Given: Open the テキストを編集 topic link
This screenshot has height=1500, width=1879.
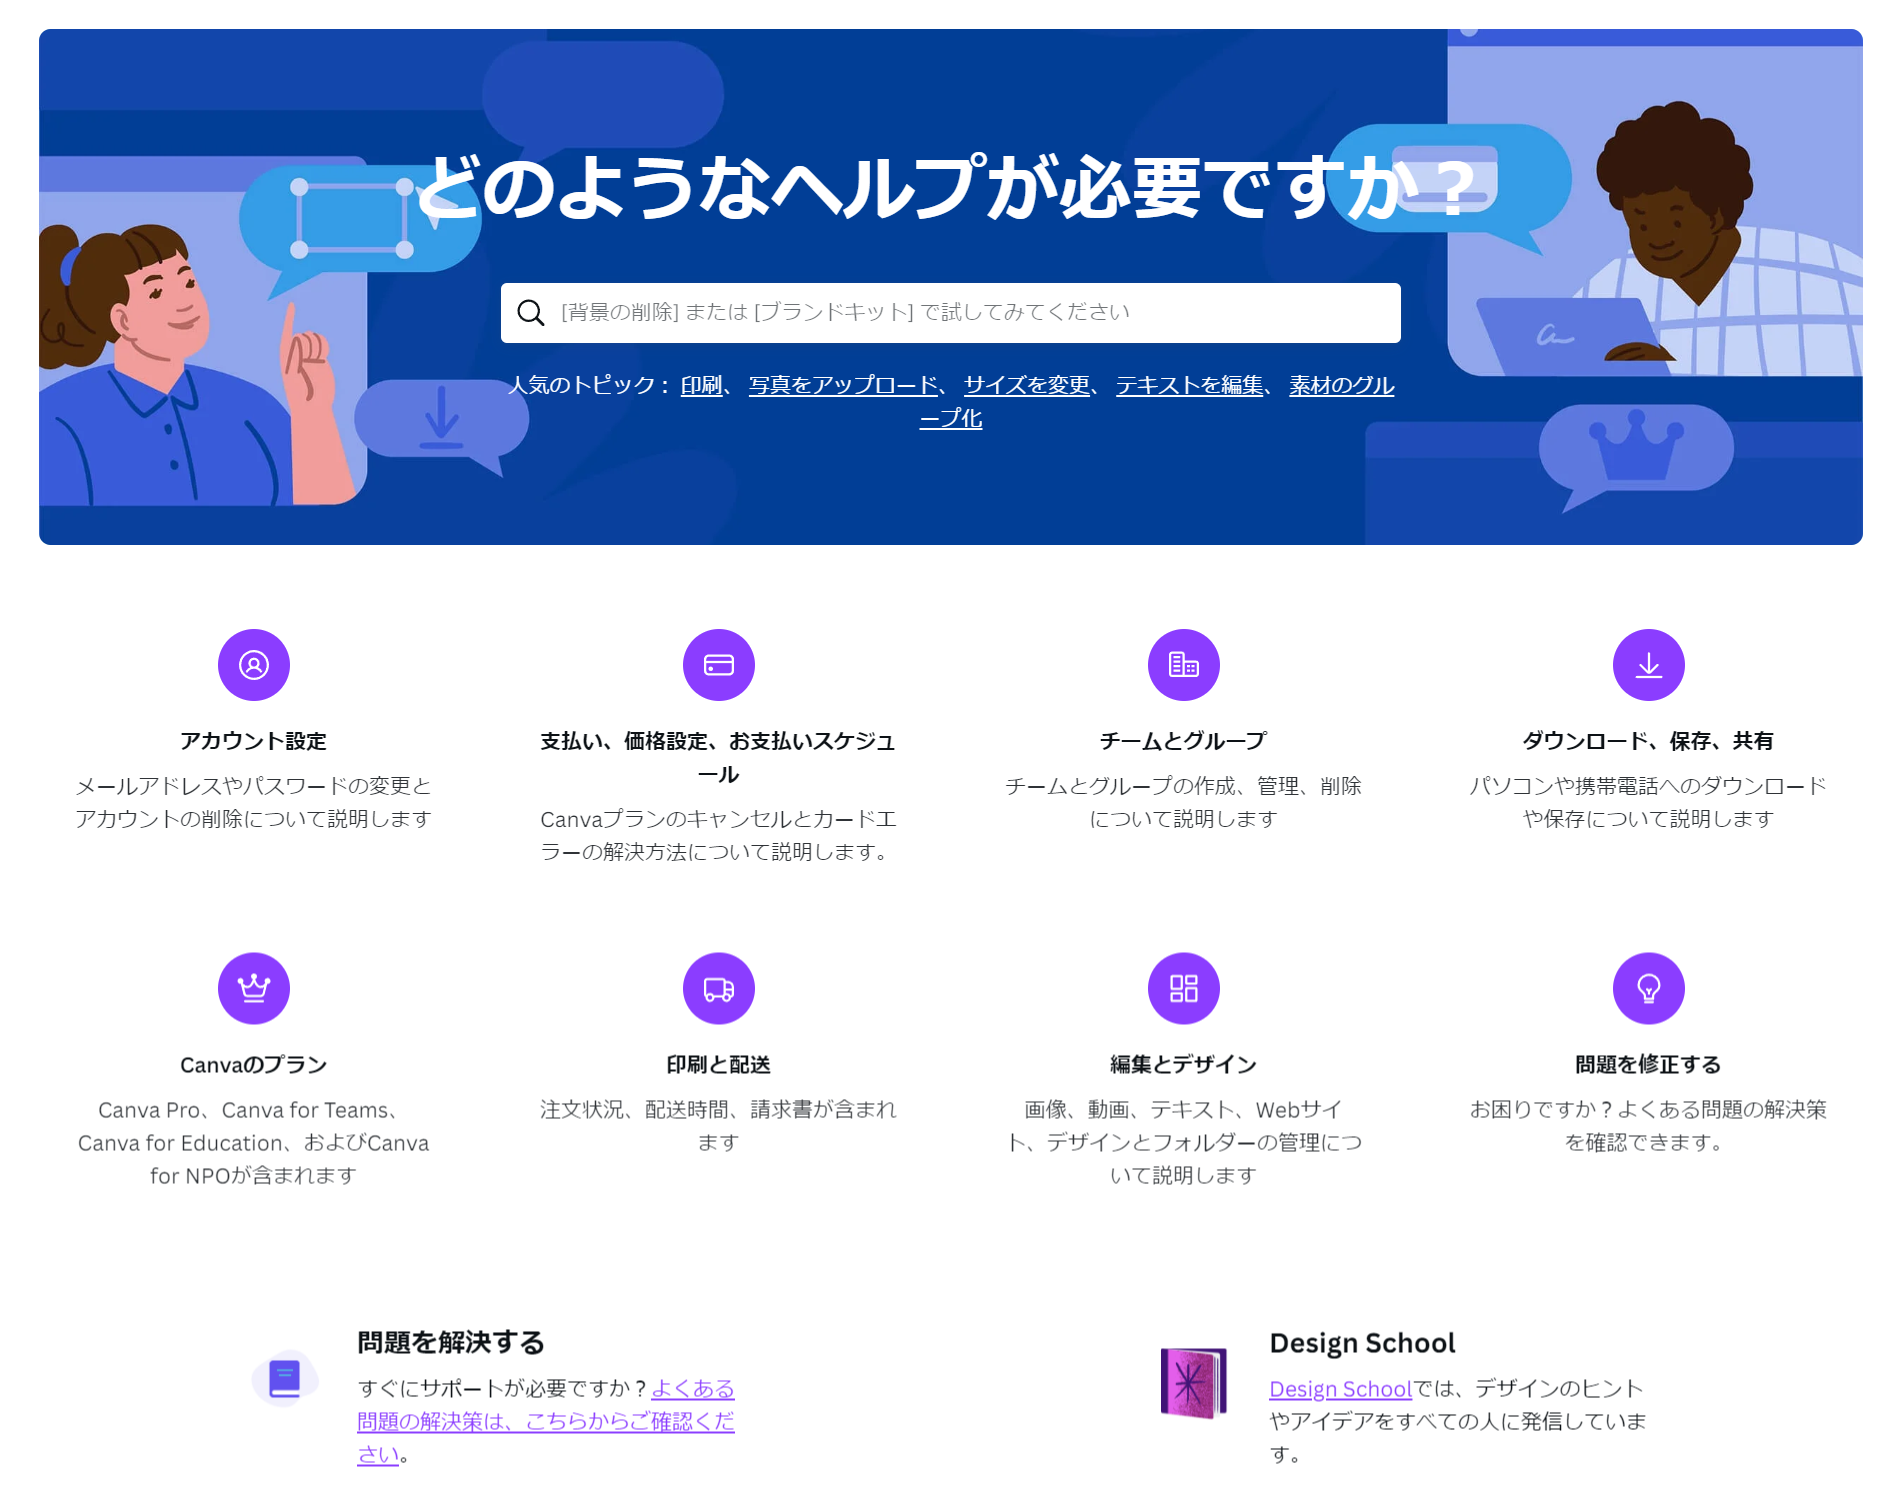Looking at the screenshot, I should click(1189, 385).
